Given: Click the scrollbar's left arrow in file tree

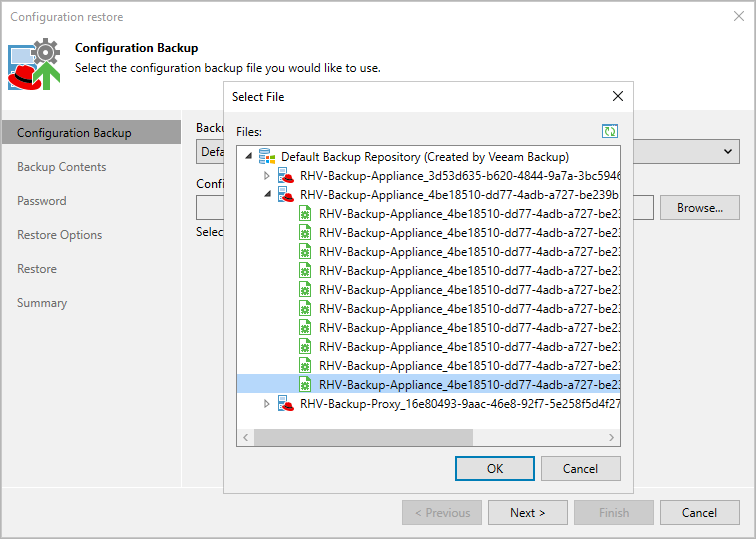Looking at the screenshot, I should (x=246, y=437).
